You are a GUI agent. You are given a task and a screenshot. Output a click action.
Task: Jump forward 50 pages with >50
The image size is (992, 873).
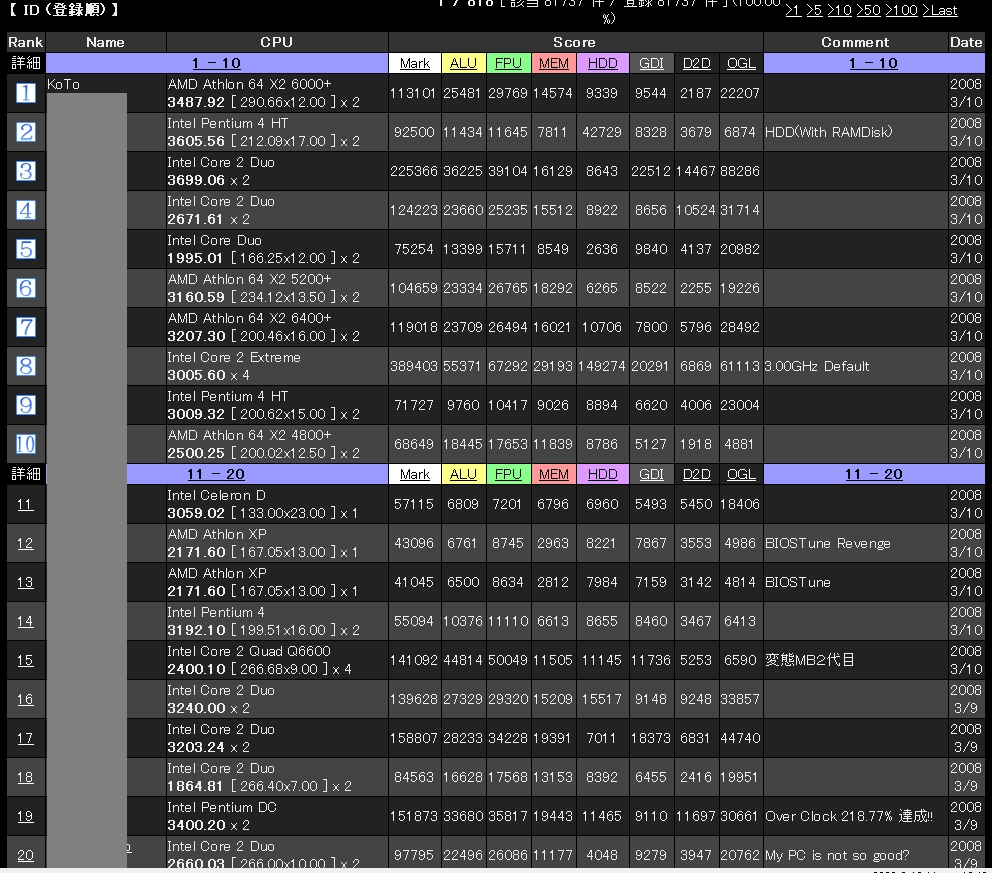click(x=868, y=10)
